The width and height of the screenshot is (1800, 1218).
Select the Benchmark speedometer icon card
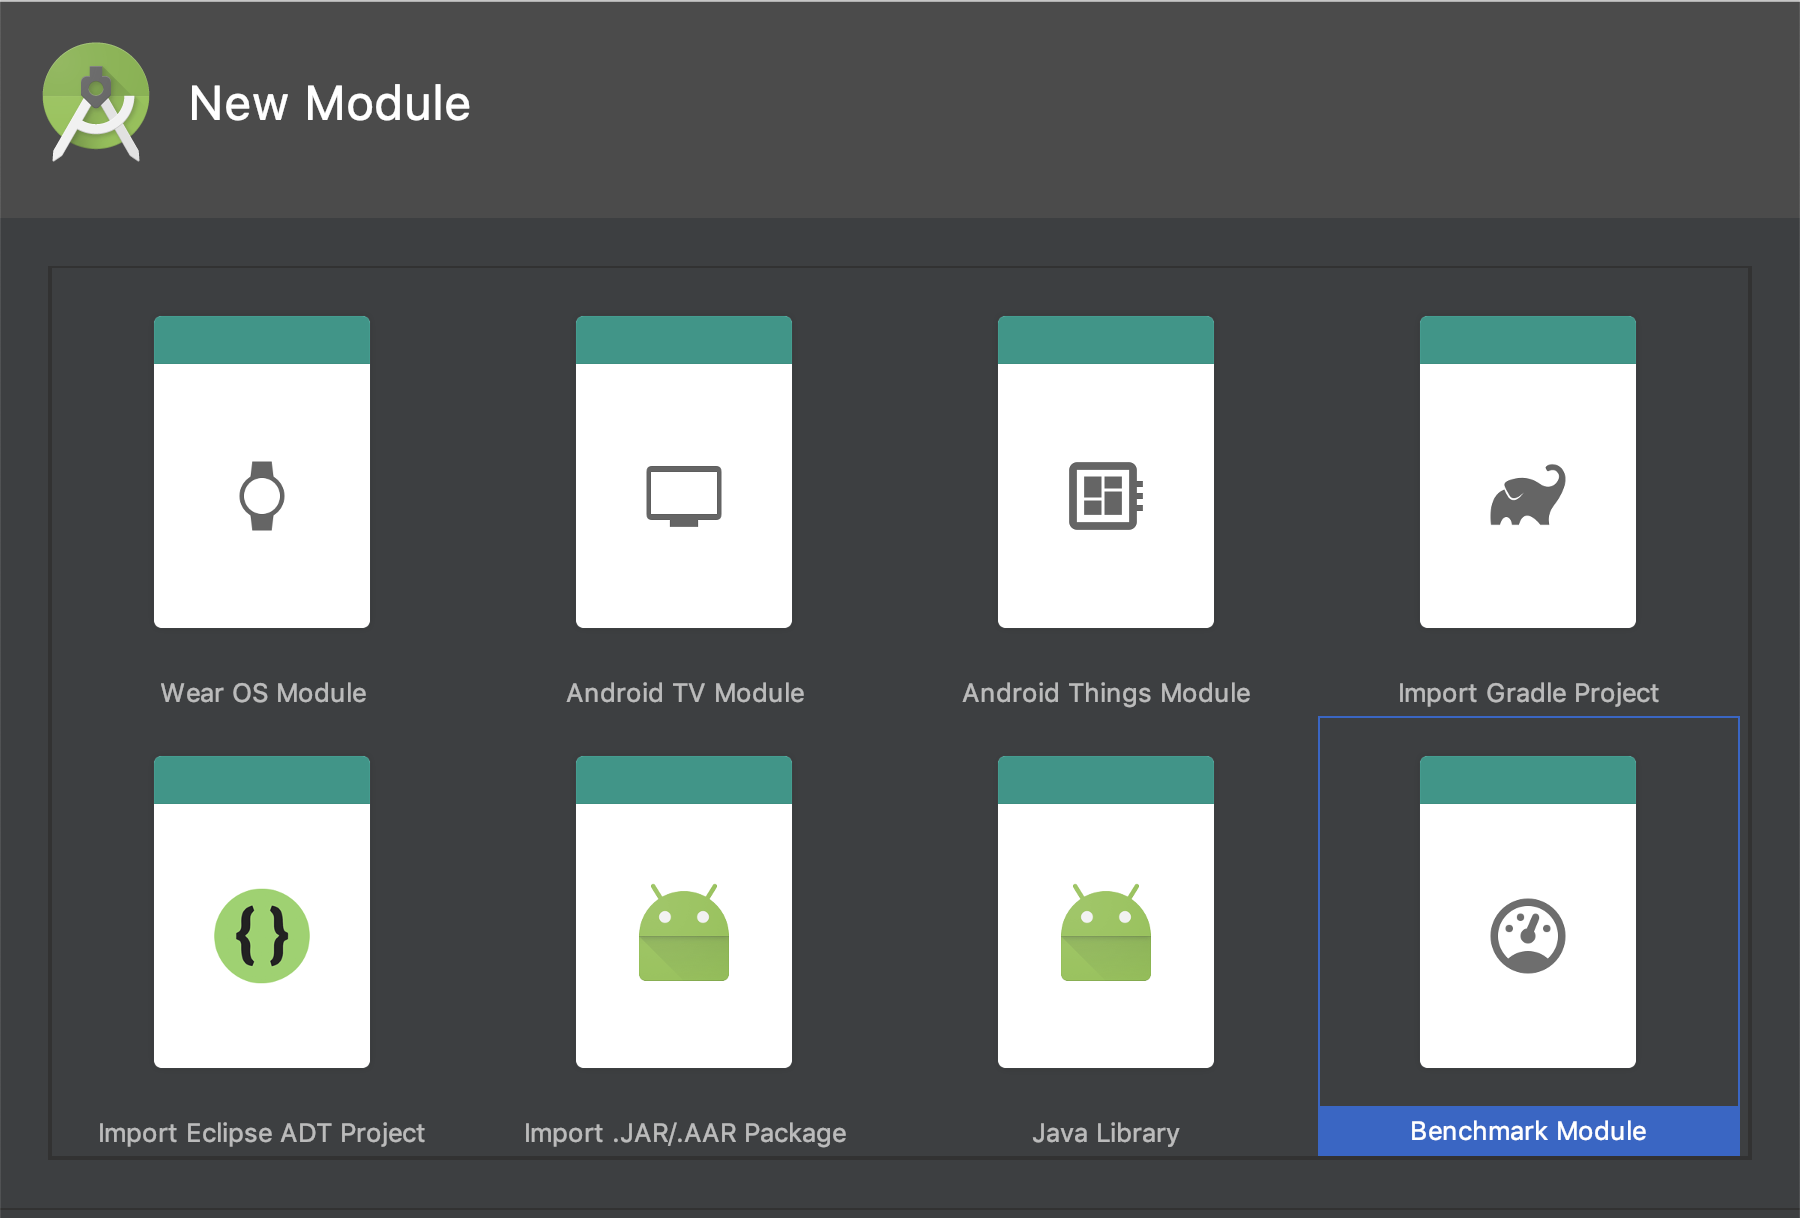click(1528, 912)
